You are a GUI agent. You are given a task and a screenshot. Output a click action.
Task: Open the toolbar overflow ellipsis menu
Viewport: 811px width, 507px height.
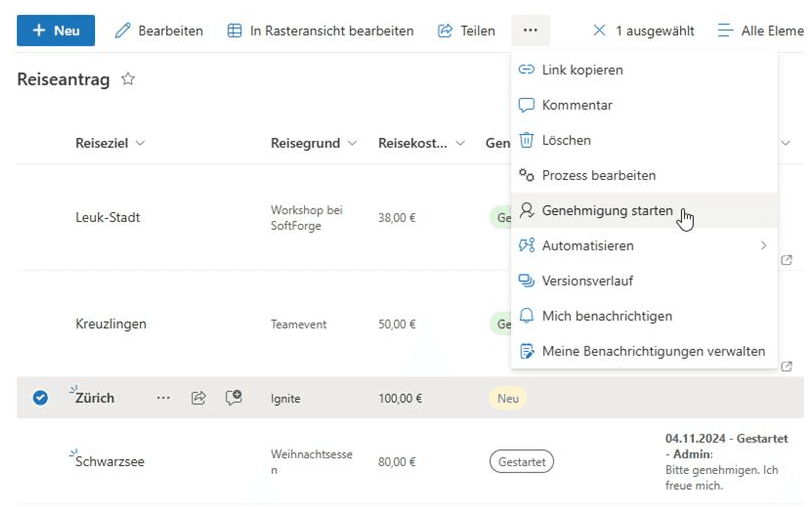[530, 31]
